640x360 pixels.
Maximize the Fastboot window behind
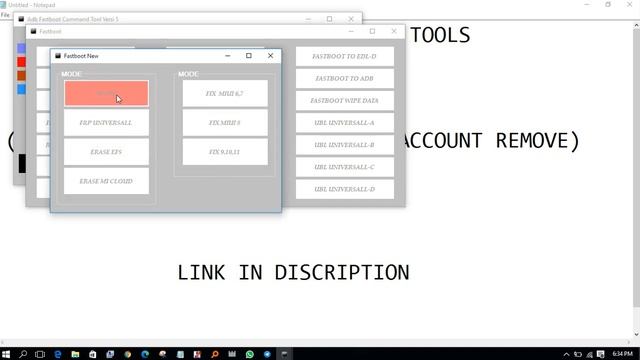(372, 31)
